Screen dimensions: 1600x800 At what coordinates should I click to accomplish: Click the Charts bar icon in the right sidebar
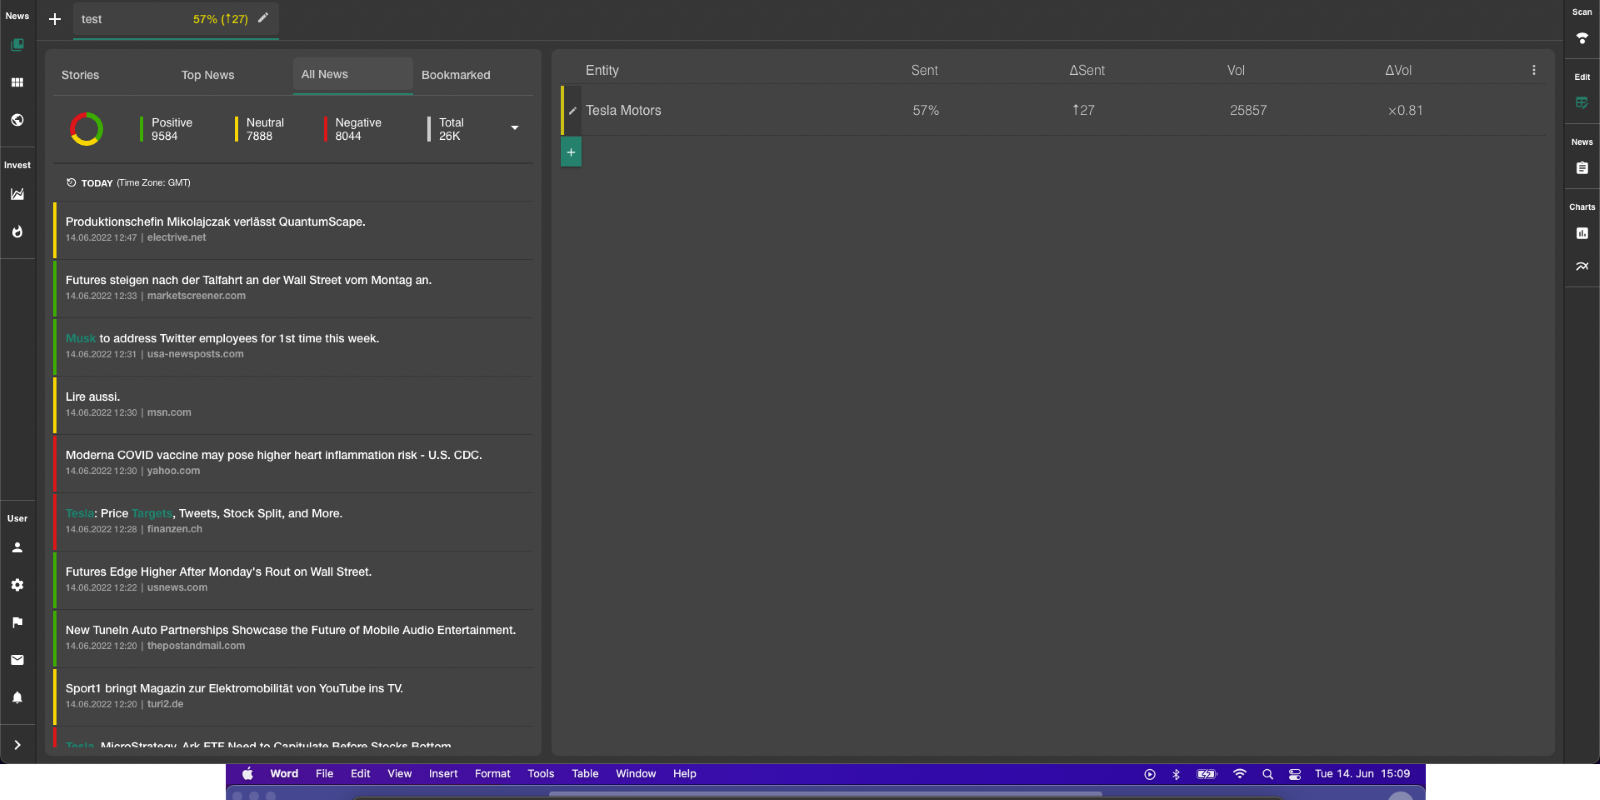point(1582,233)
